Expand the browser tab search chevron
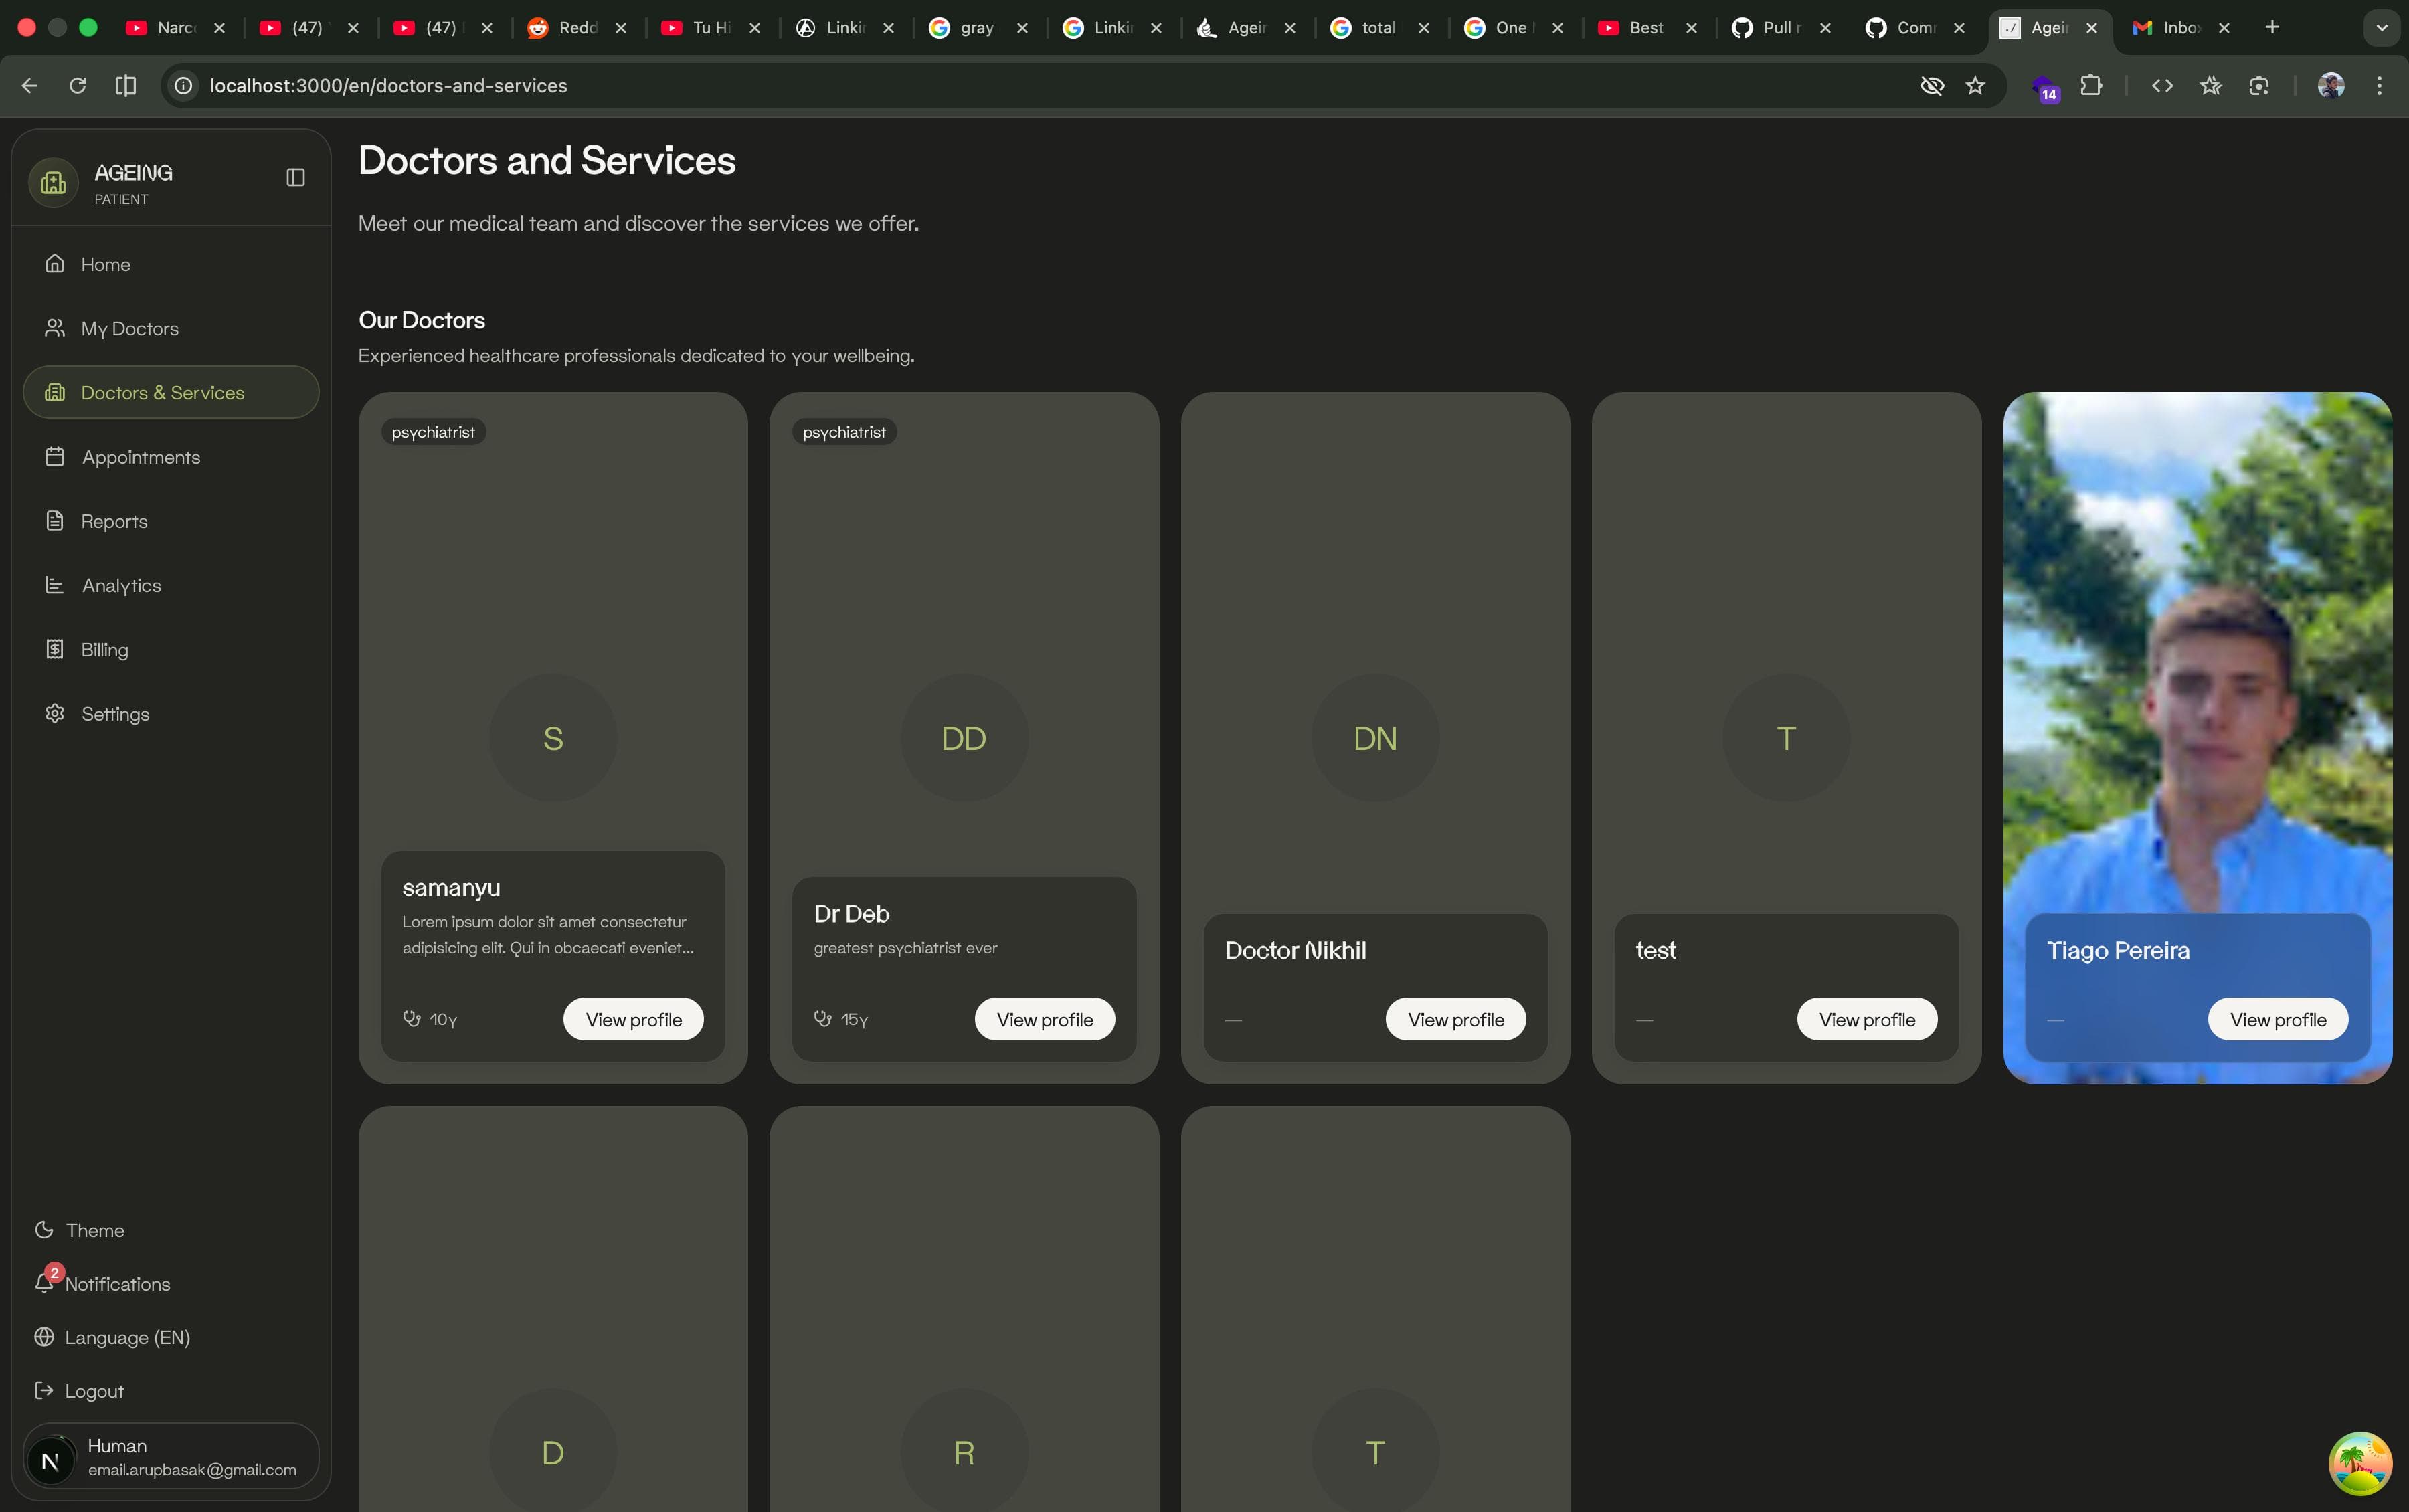Viewport: 2409px width, 1512px height. click(2381, 28)
